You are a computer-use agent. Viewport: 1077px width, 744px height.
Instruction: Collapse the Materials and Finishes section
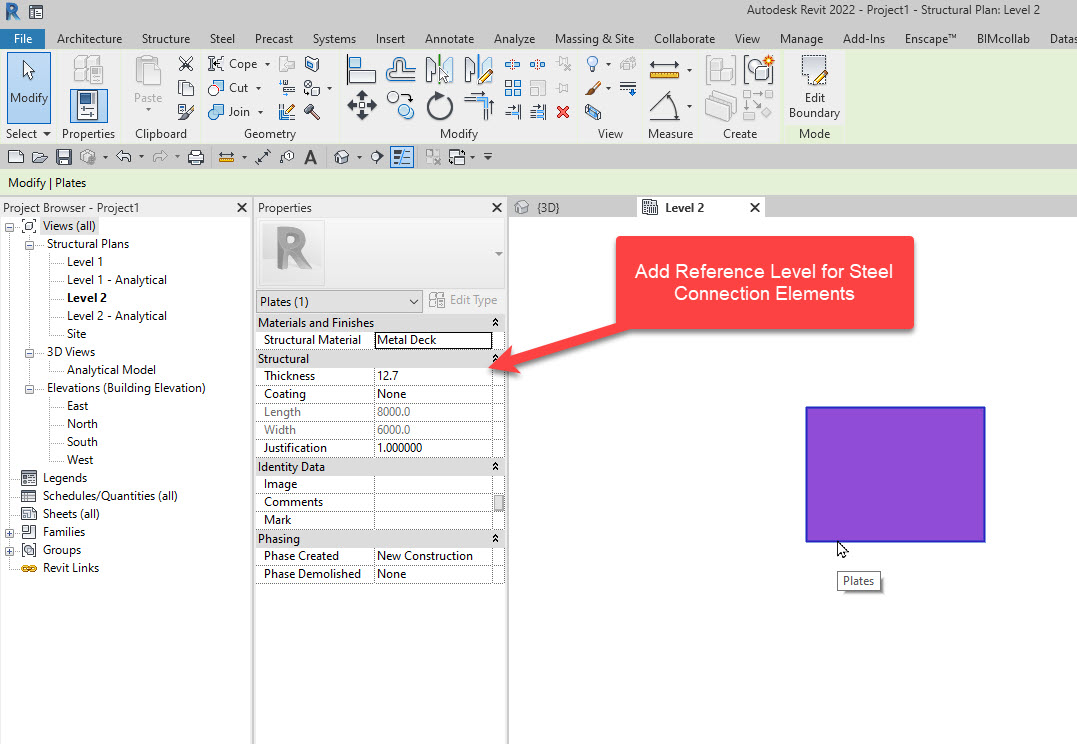coord(495,322)
